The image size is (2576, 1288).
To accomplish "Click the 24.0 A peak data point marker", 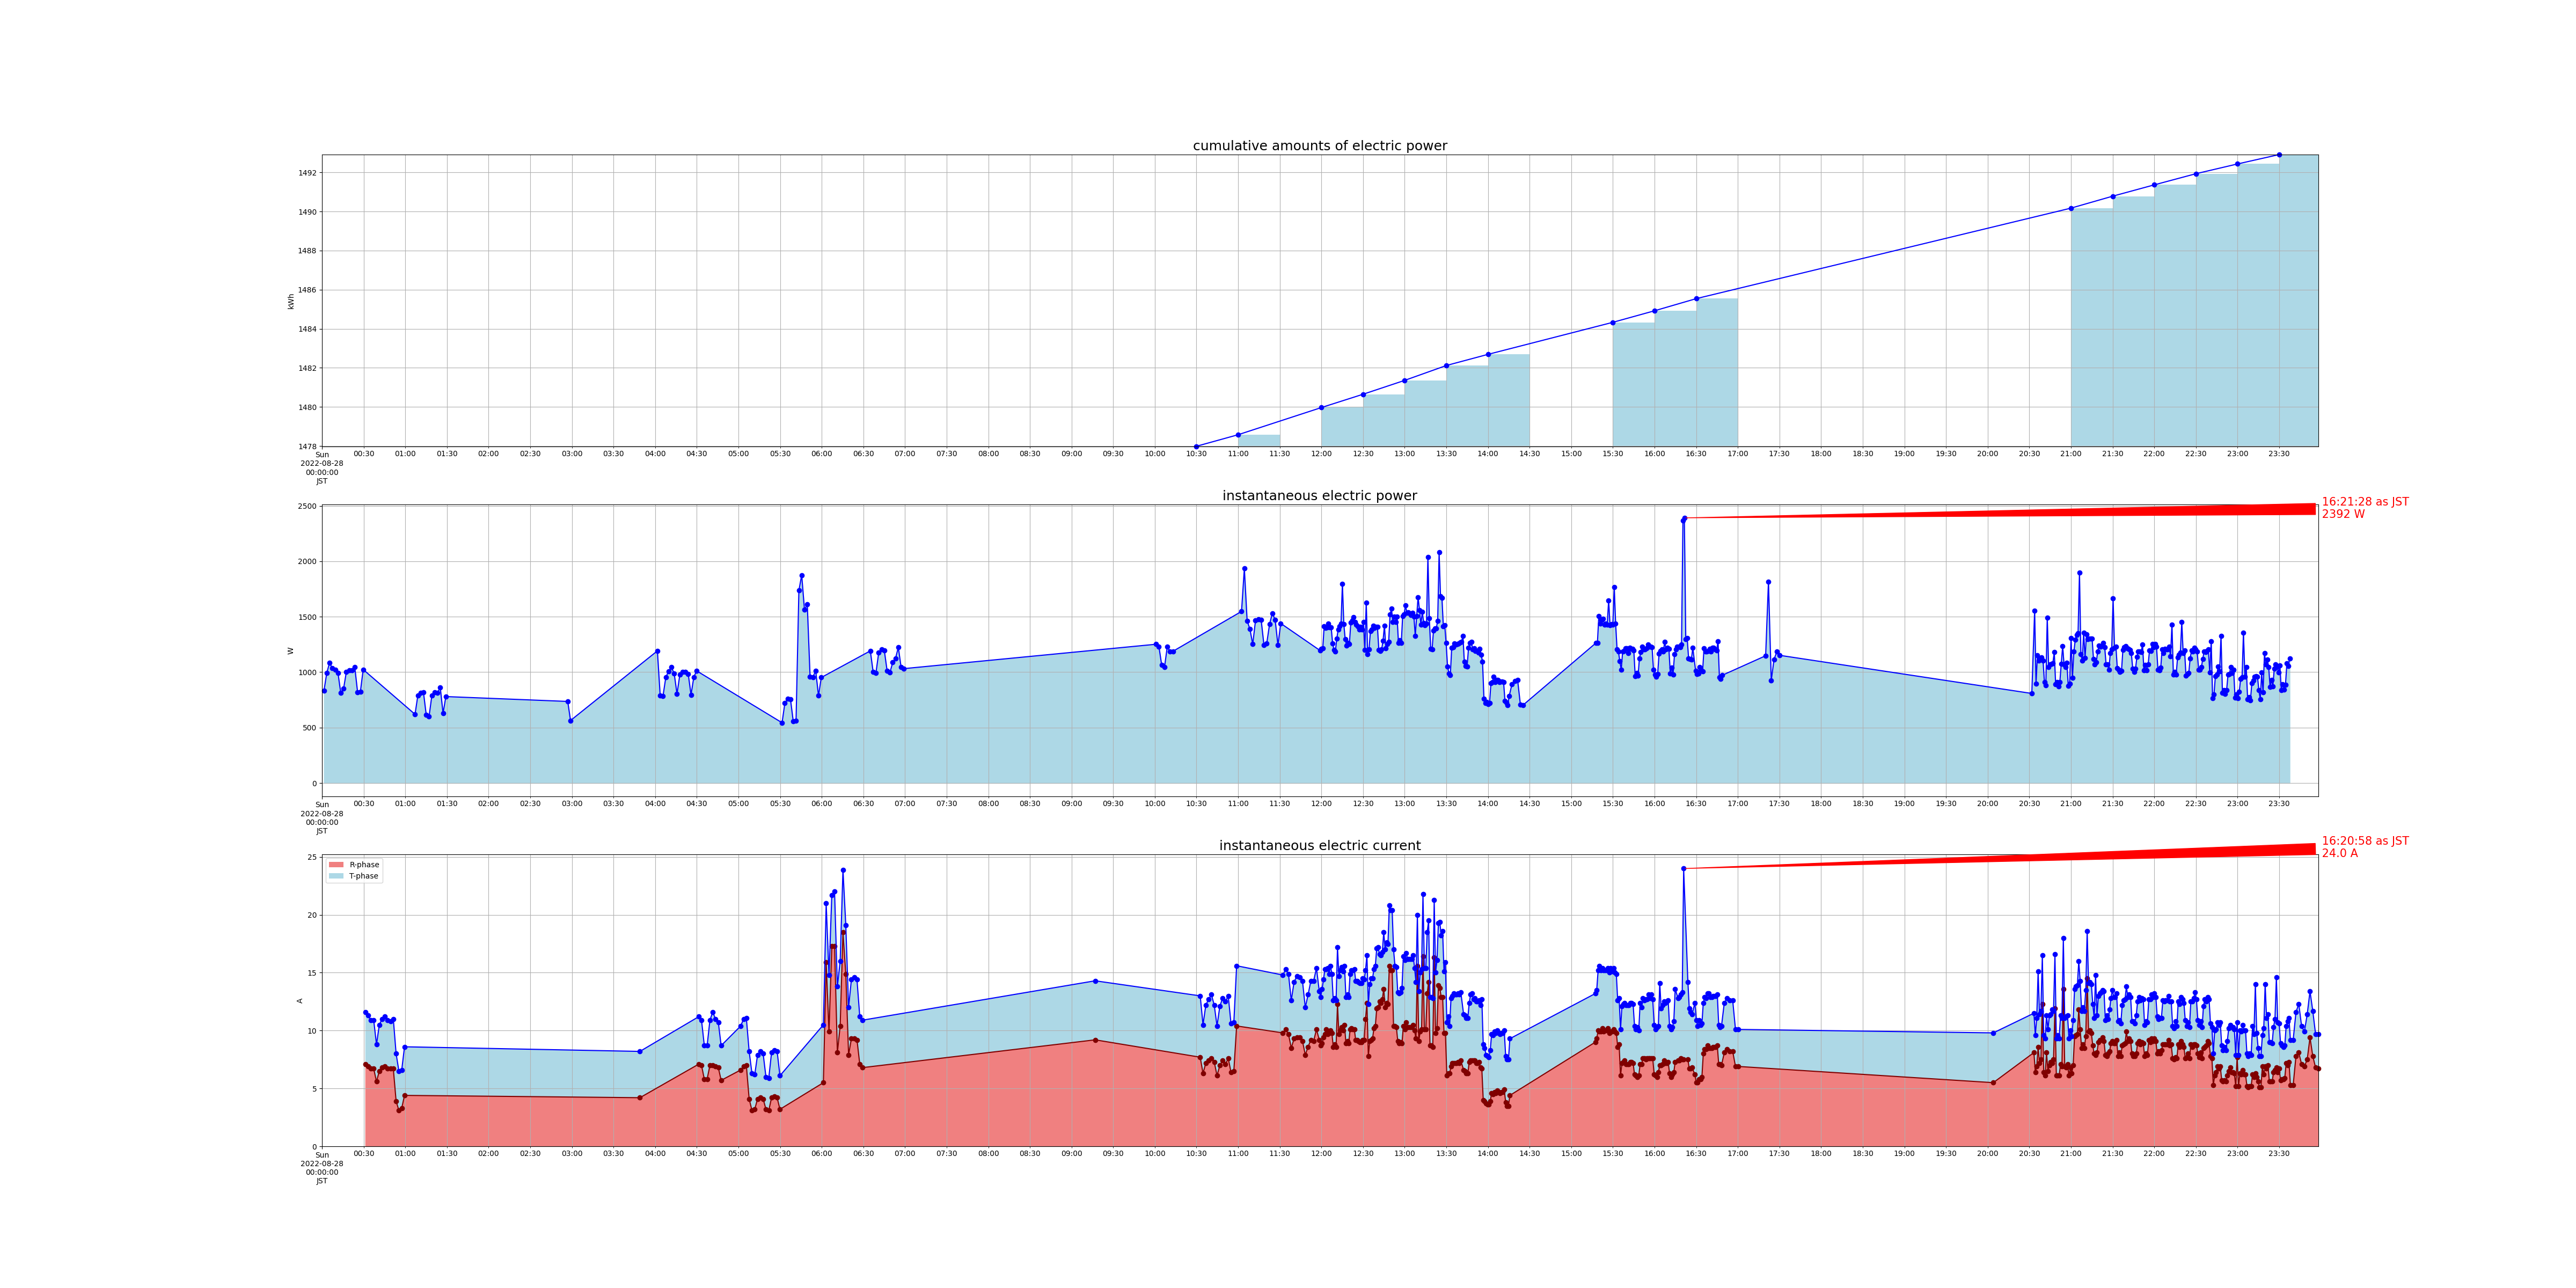I will (1684, 868).
